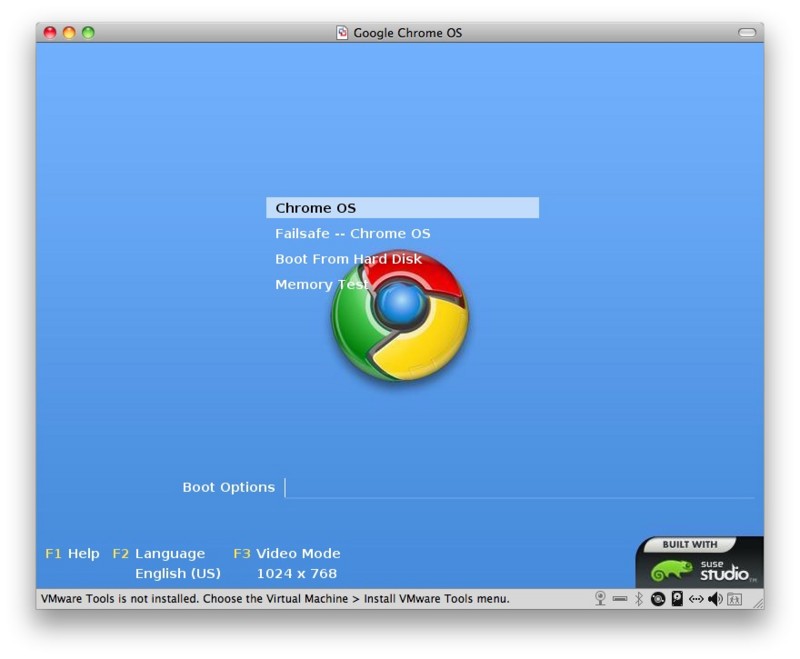Click the green zoom window button
This screenshot has height=659, width=800.
pyautogui.click(x=88, y=33)
